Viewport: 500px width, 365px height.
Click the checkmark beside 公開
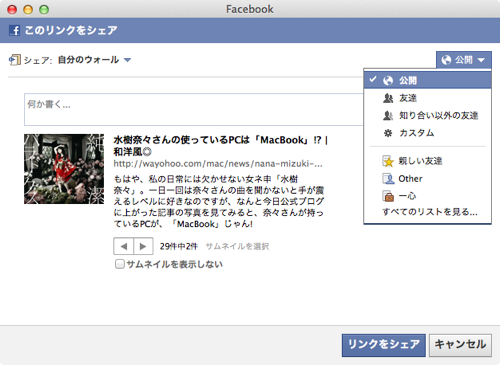point(373,79)
